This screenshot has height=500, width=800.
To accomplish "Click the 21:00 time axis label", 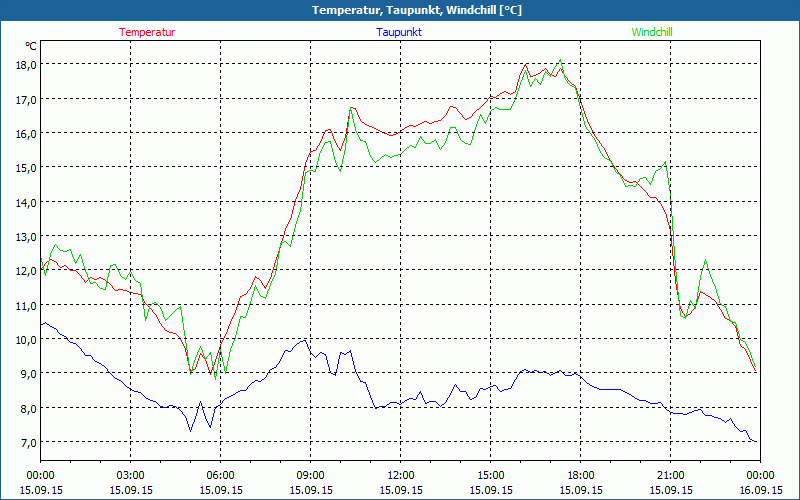I will (670, 476).
